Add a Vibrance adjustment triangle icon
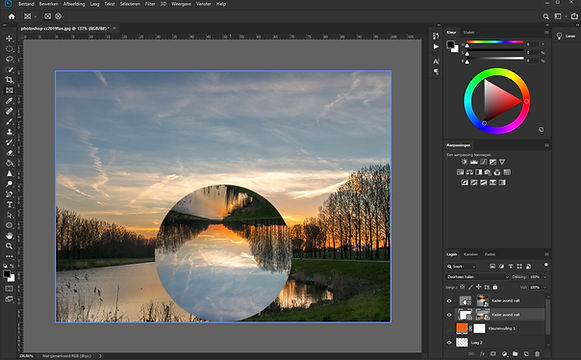The height and width of the screenshot is (360, 581). click(x=502, y=162)
